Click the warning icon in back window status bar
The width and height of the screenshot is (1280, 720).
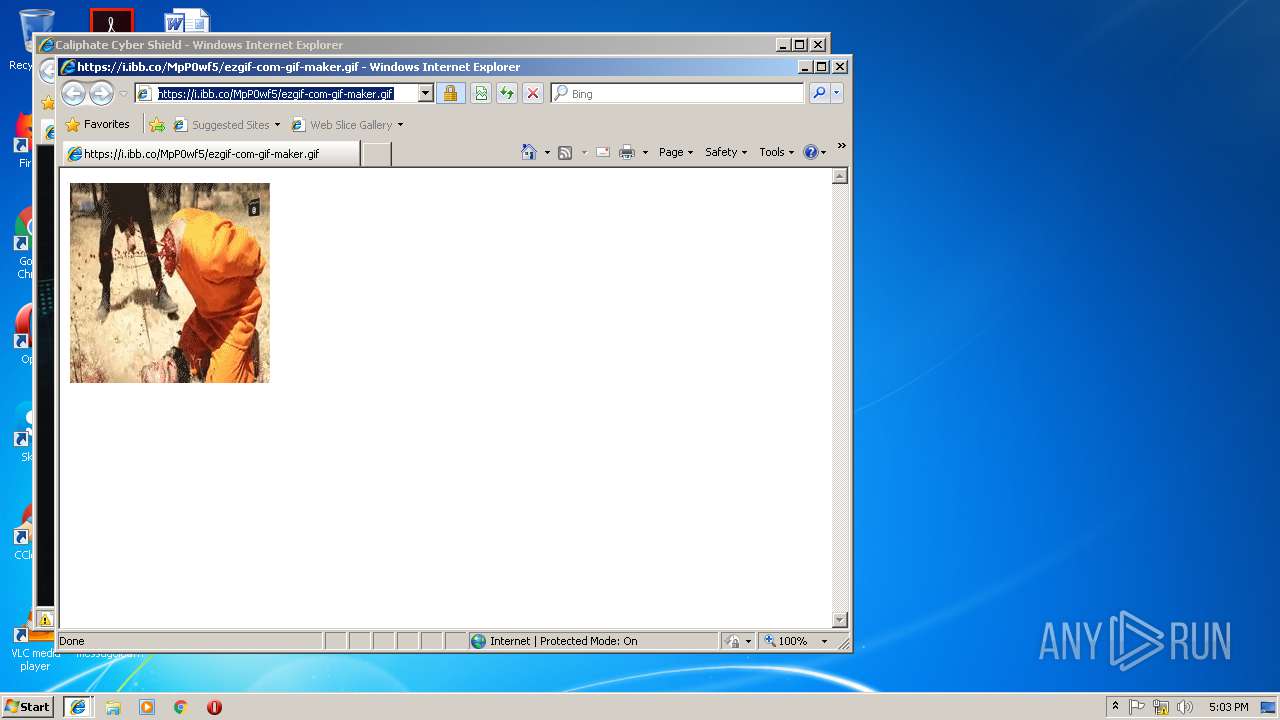point(46,620)
